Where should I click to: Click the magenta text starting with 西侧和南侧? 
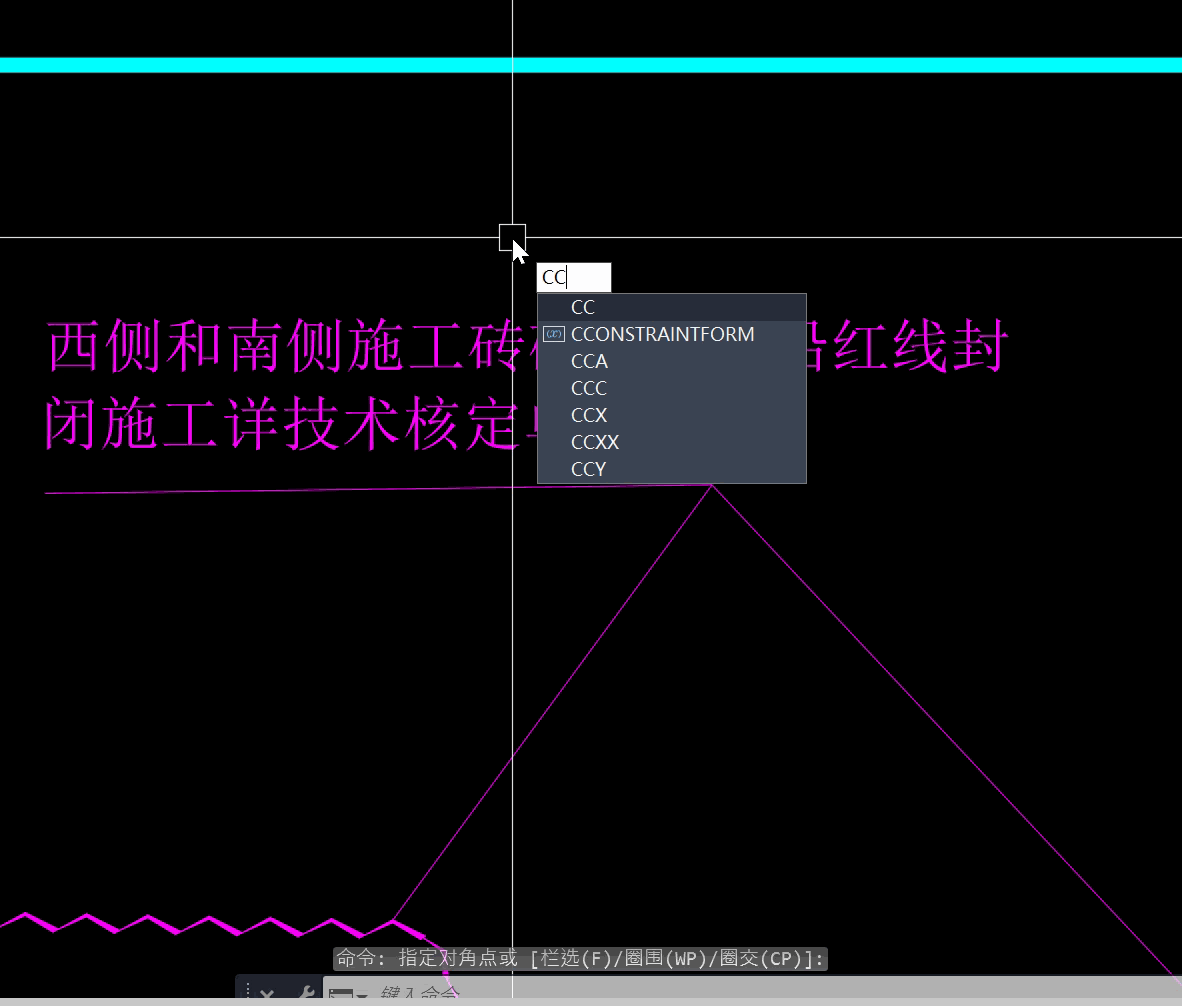[280, 348]
